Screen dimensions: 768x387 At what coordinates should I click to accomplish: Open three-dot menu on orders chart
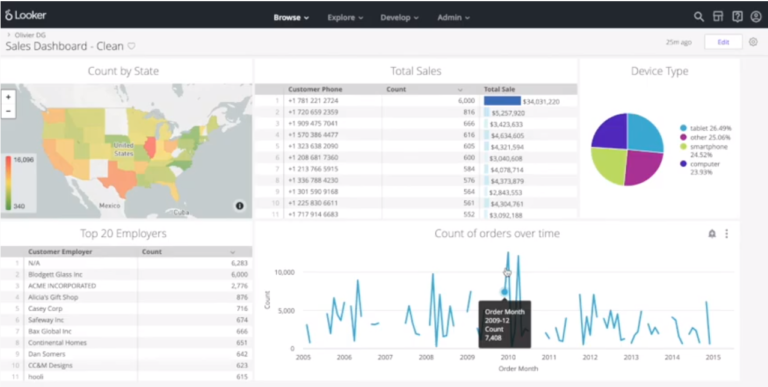click(727, 234)
